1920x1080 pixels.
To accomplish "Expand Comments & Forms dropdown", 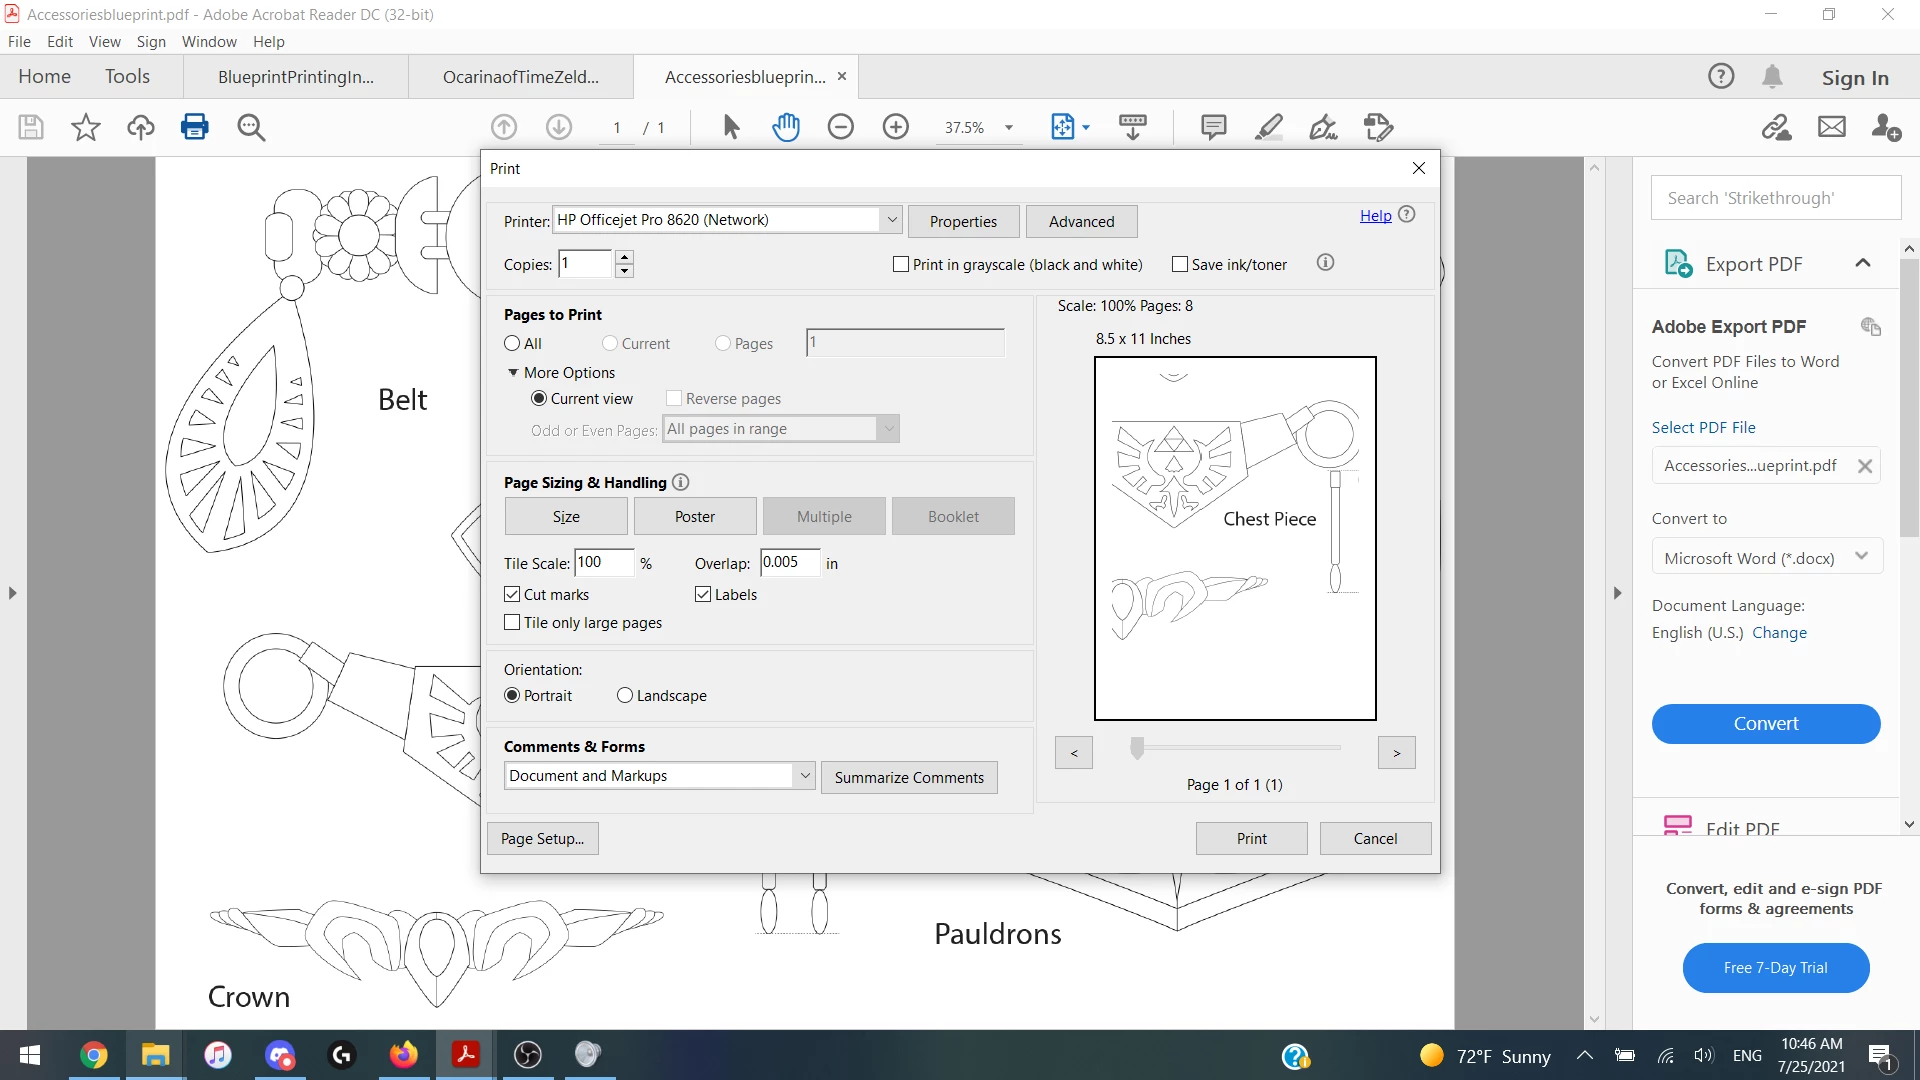I will pos(804,776).
